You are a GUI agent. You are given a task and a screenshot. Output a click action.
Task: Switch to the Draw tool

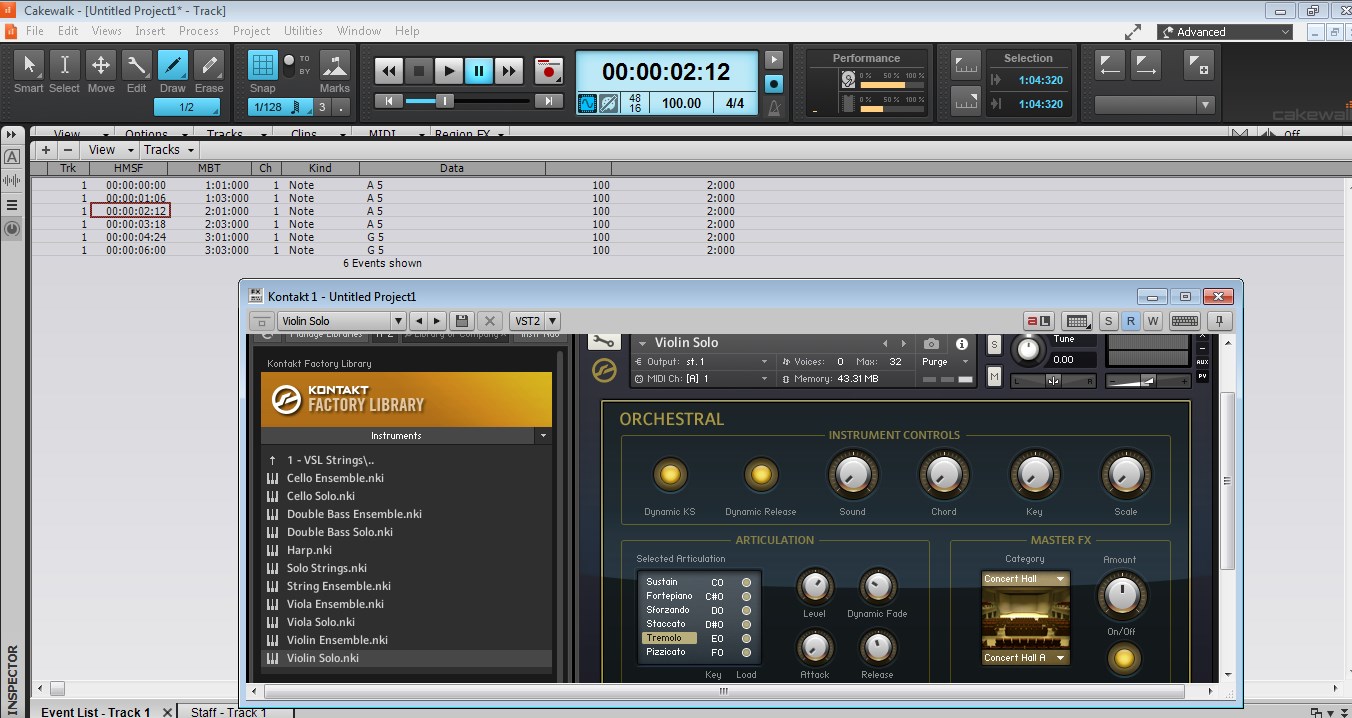(x=173, y=66)
